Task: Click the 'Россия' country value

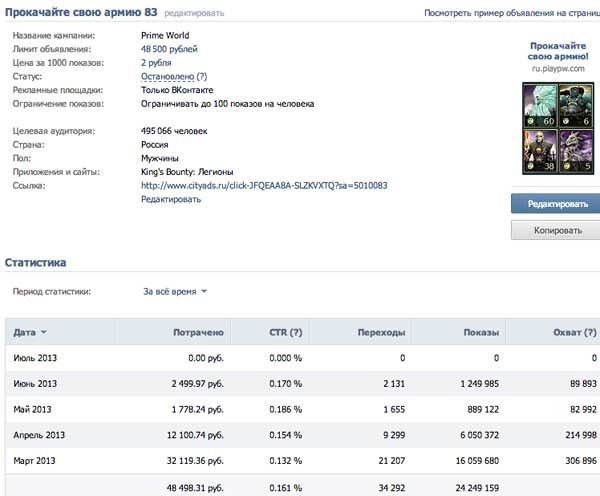Action: point(155,145)
